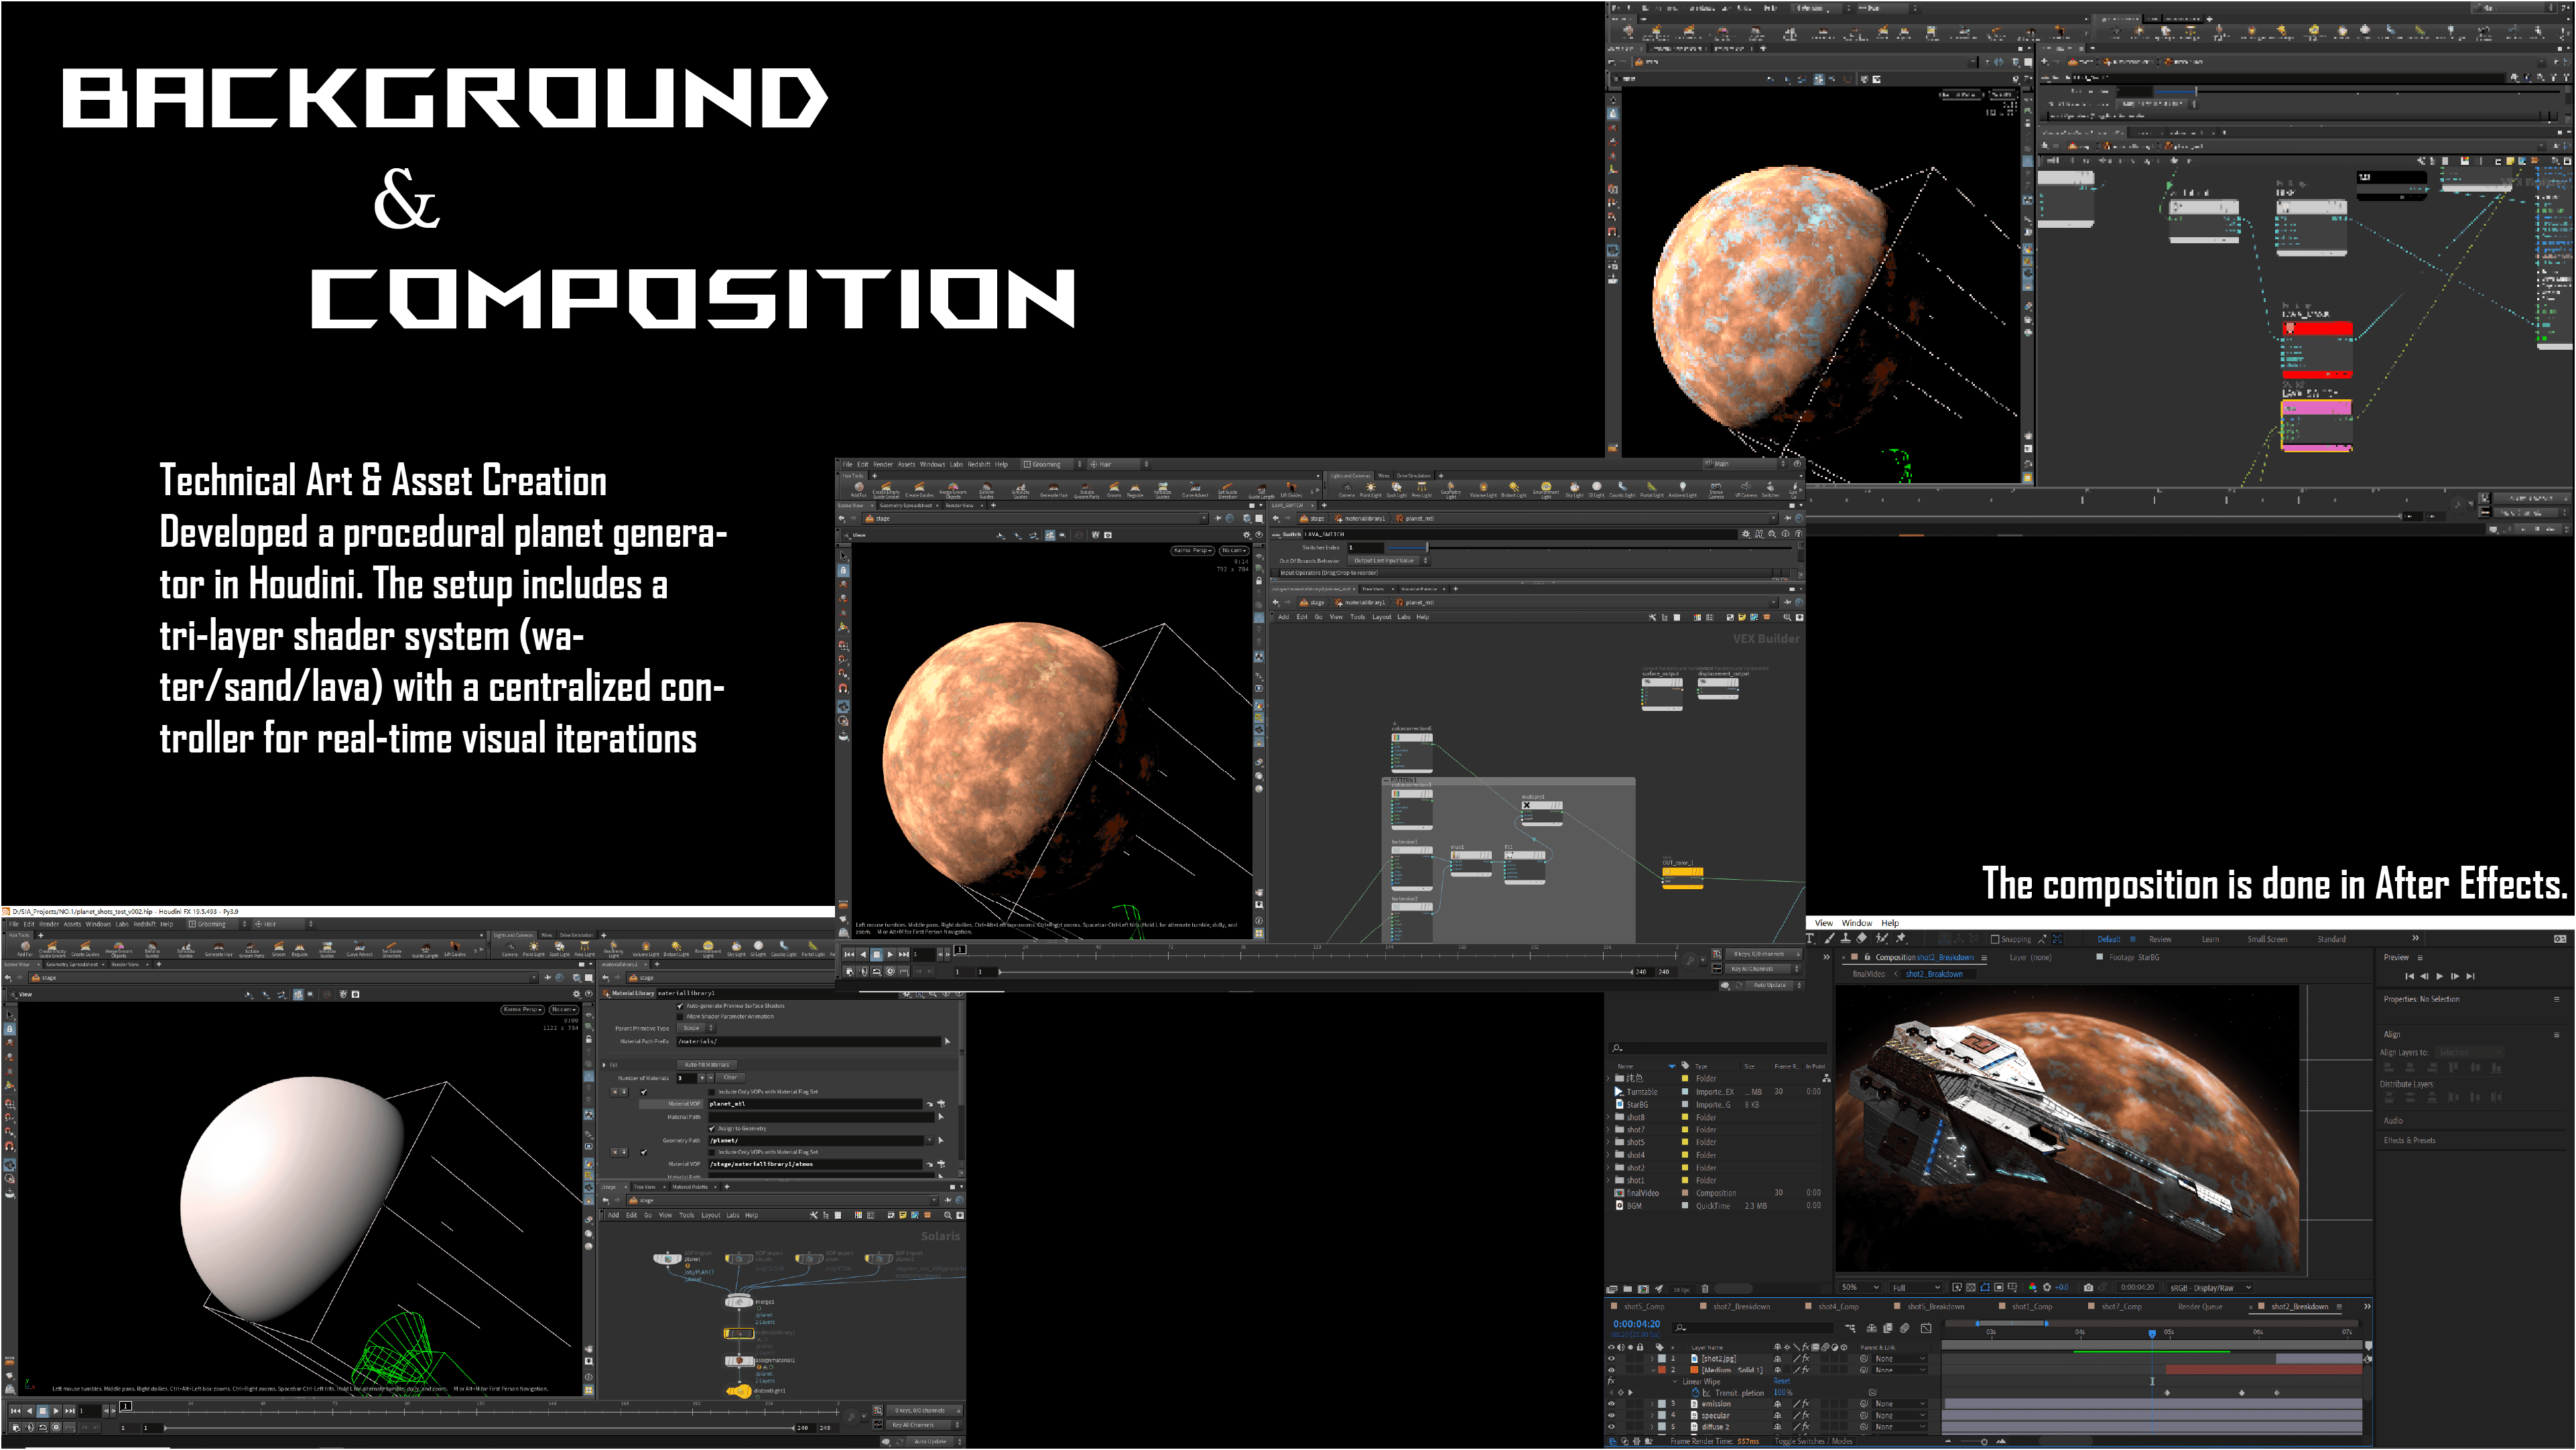Select the Type tool in After Effects
The width and height of the screenshot is (2576, 1450).
point(1811,939)
